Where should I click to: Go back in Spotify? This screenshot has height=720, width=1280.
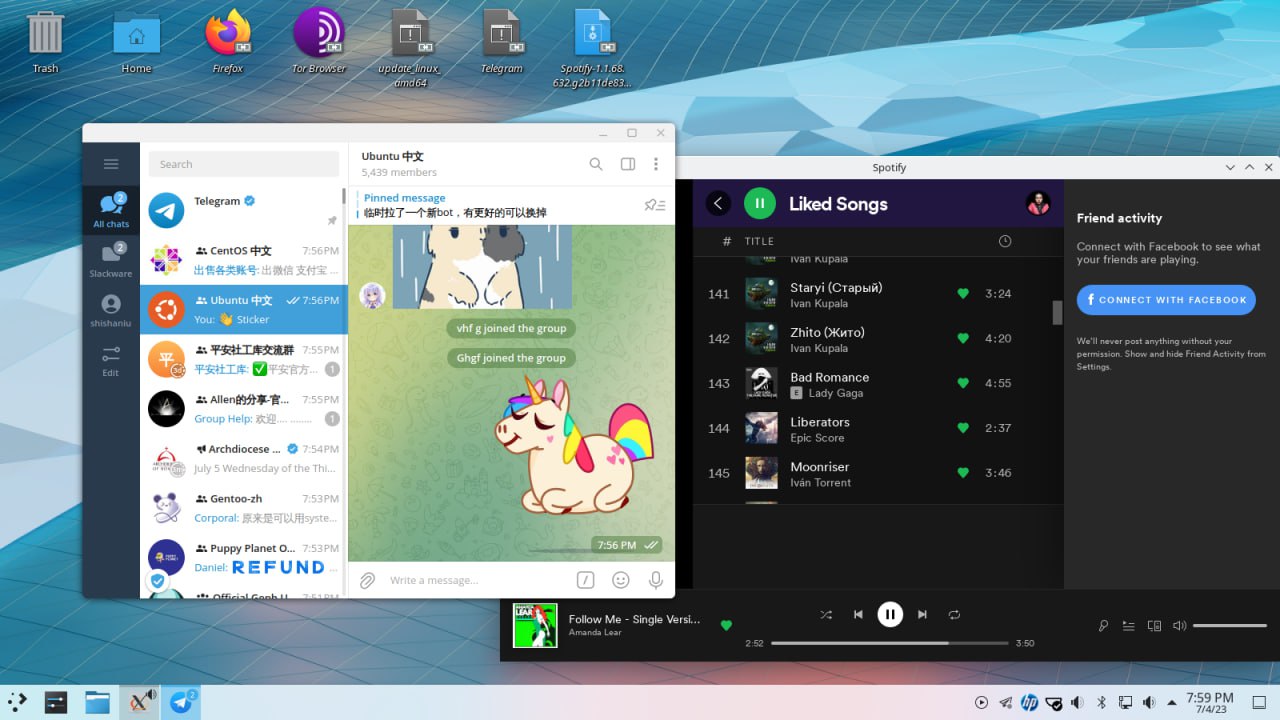coord(718,204)
